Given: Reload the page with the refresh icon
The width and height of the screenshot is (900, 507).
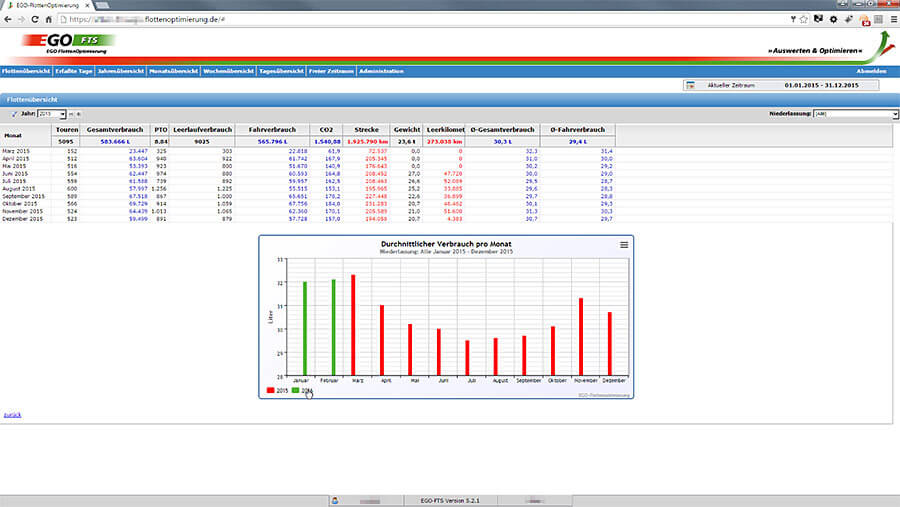Looking at the screenshot, I should (x=35, y=20).
